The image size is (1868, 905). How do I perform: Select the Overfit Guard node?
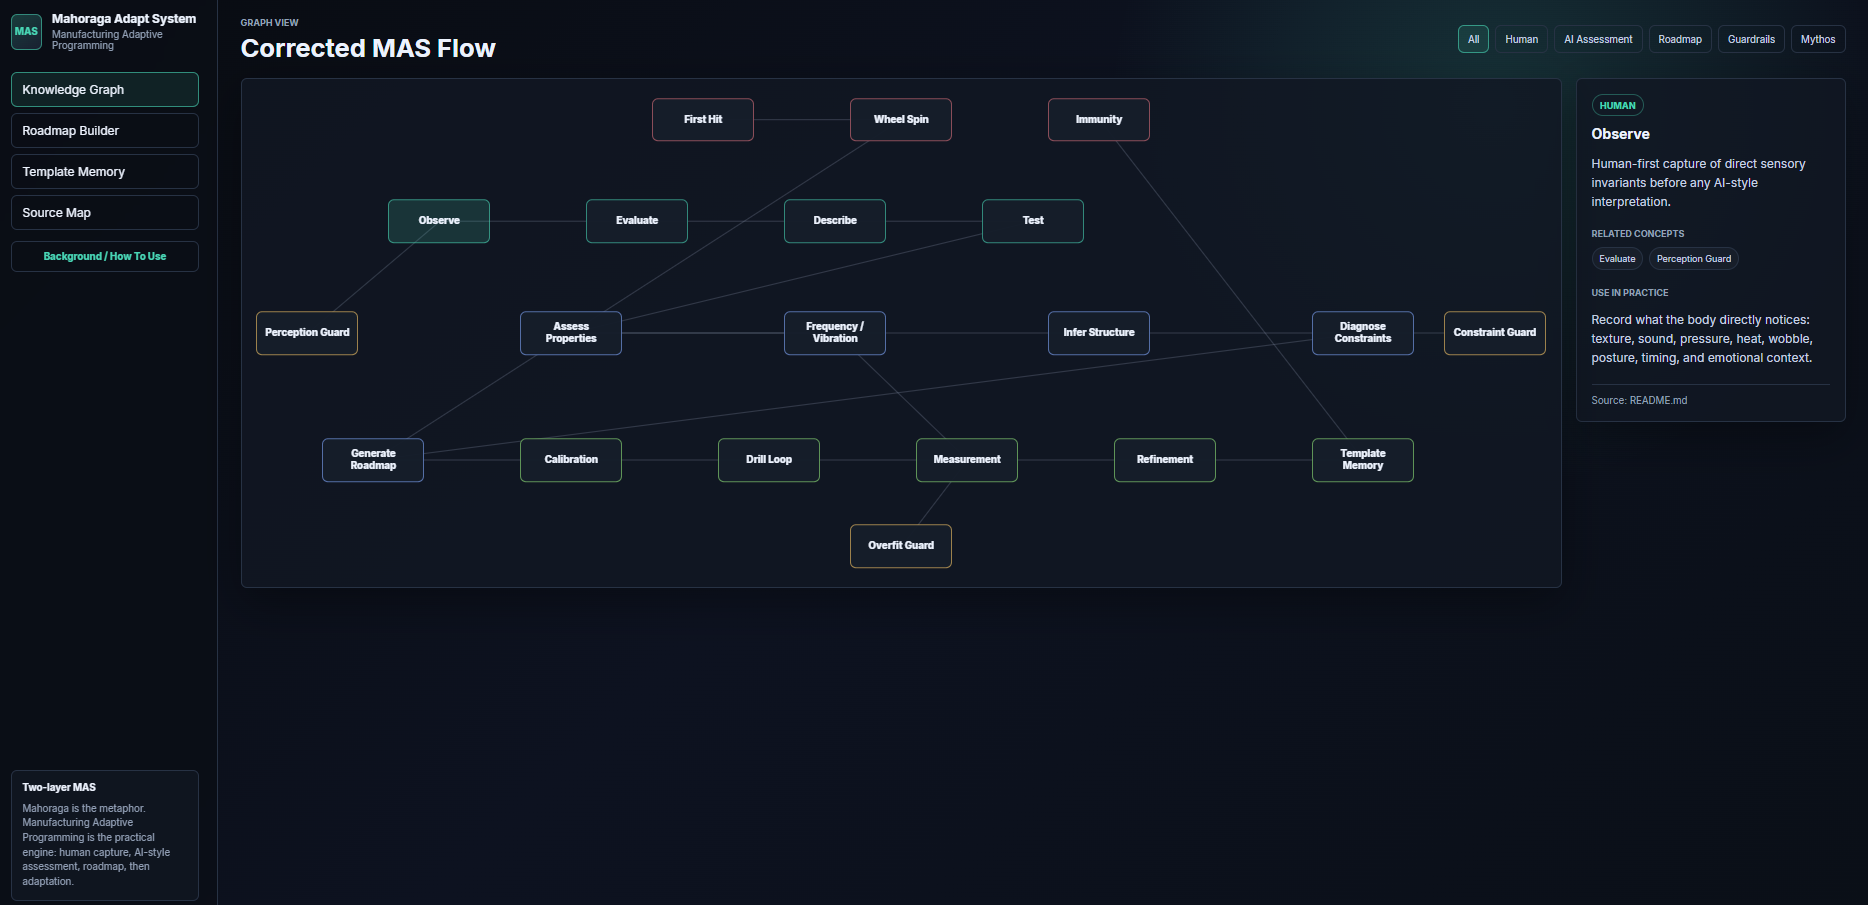[901, 545]
